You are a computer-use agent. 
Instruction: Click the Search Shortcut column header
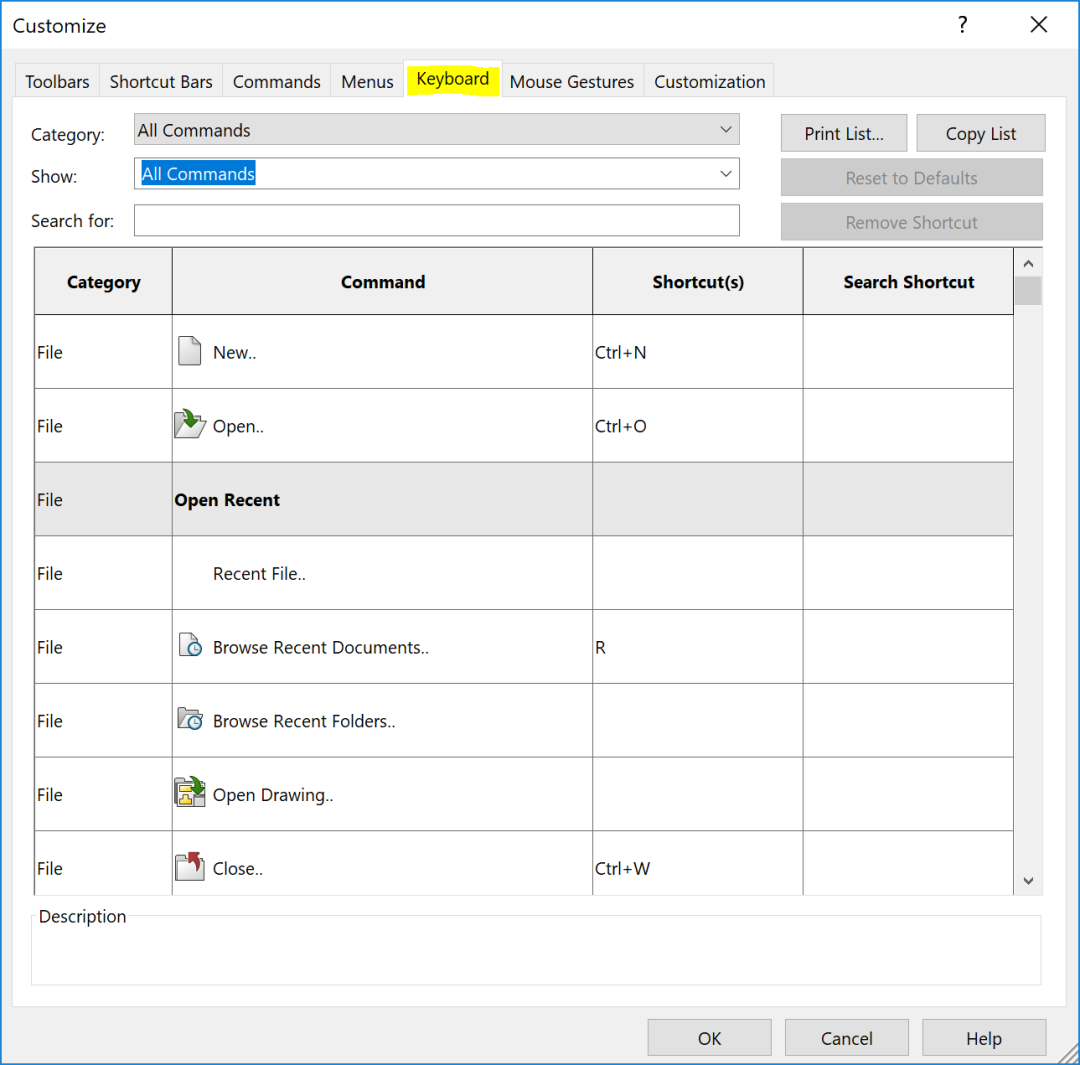tap(908, 282)
